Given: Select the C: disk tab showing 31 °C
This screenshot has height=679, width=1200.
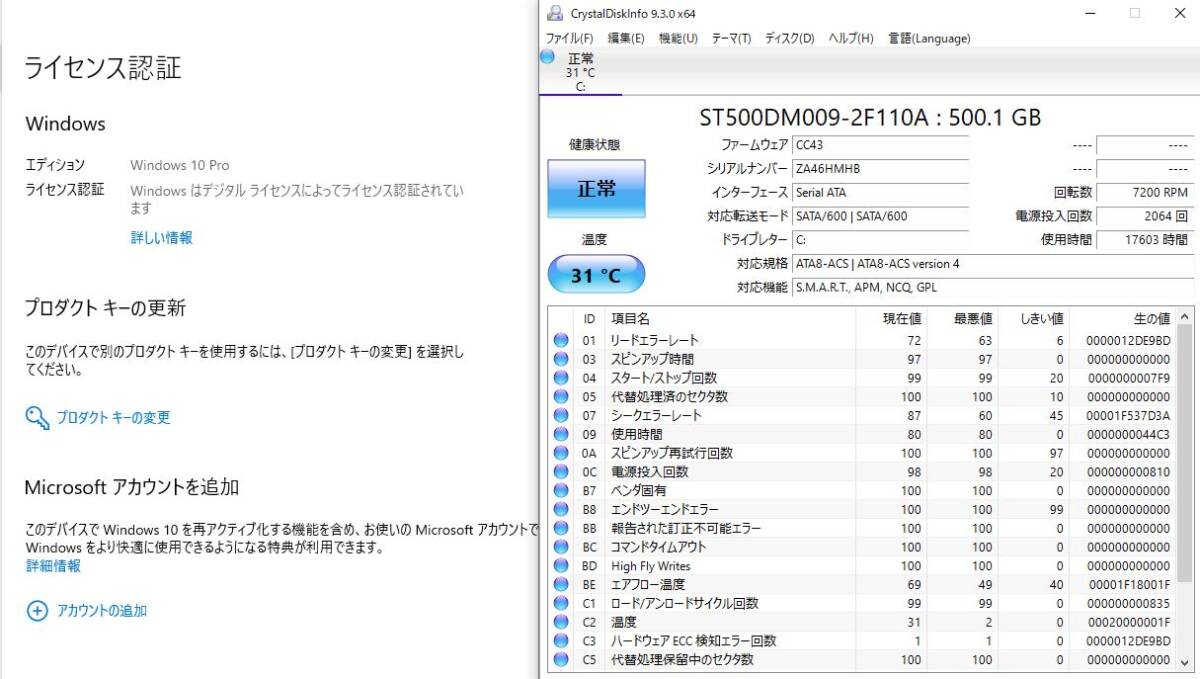Looking at the screenshot, I should coord(580,72).
